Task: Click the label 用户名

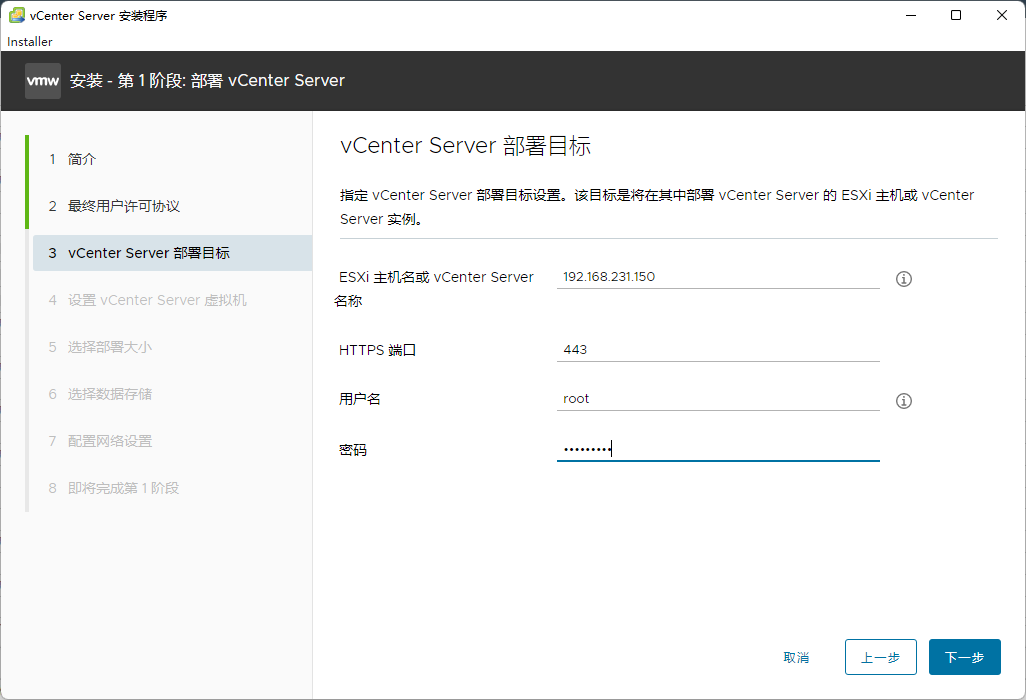Action: click(359, 399)
